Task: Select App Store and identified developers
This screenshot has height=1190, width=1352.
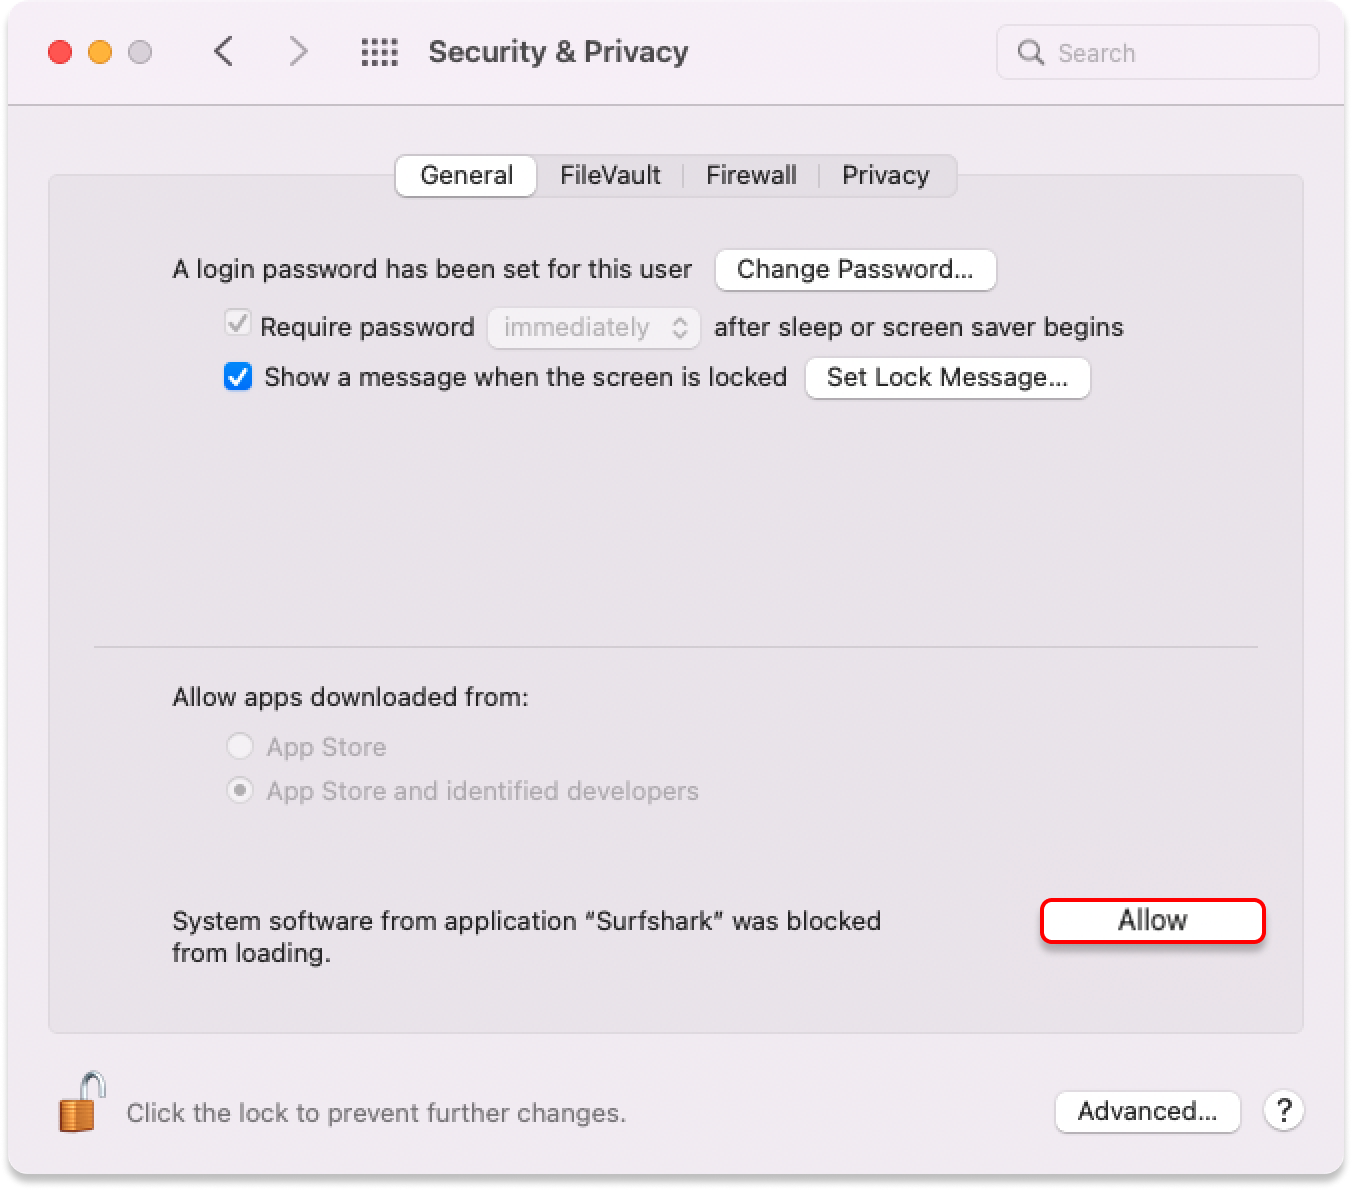Action: coord(240,791)
